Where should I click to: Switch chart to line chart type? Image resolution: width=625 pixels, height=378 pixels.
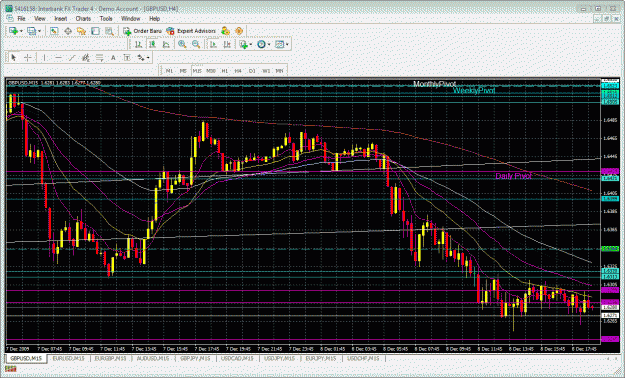(x=166, y=44)
